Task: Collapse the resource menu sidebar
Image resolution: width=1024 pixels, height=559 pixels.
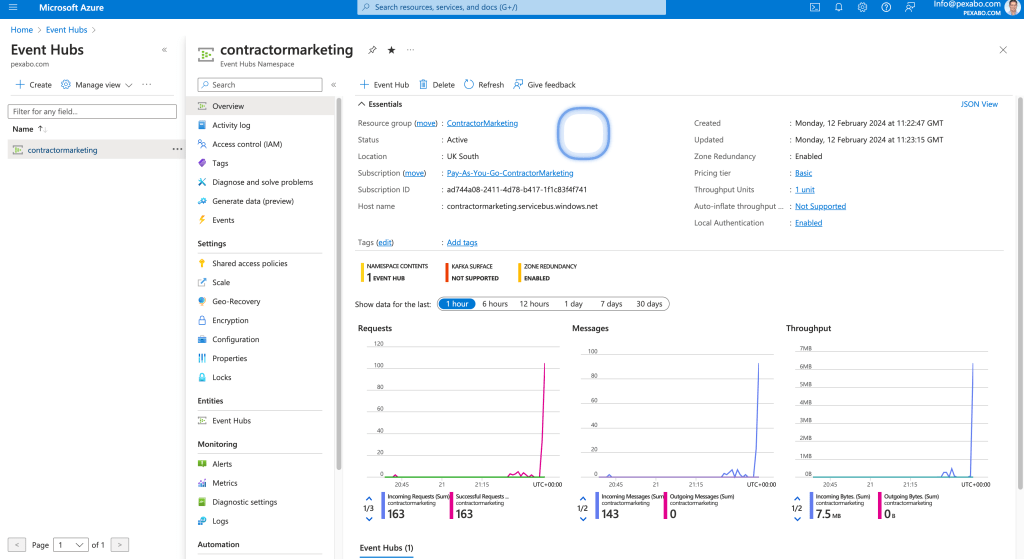Action: pos(334,85)
